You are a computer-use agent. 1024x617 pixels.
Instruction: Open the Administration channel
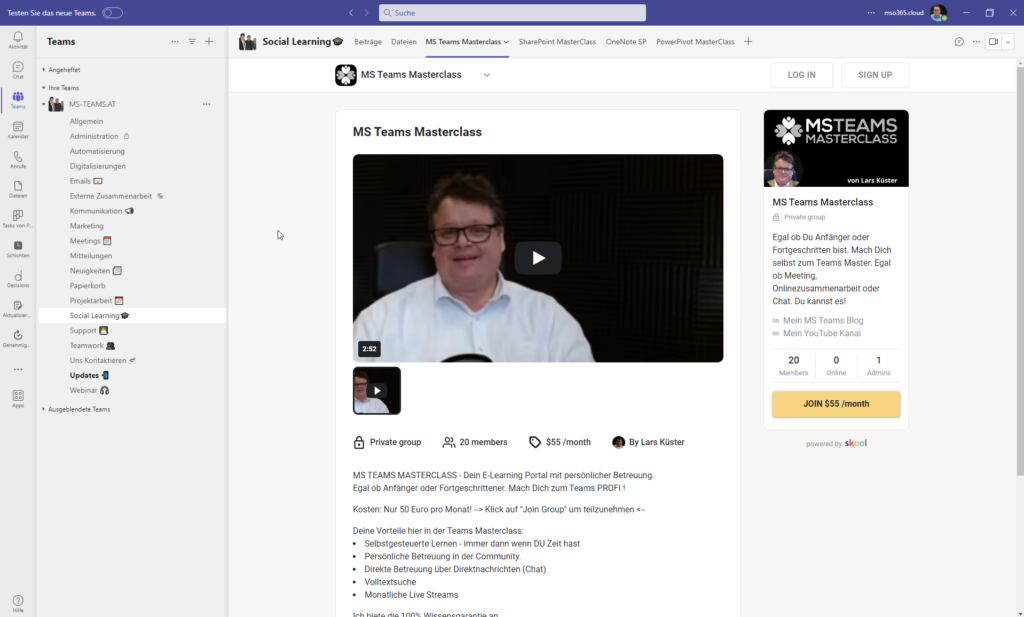pos(94,136)
